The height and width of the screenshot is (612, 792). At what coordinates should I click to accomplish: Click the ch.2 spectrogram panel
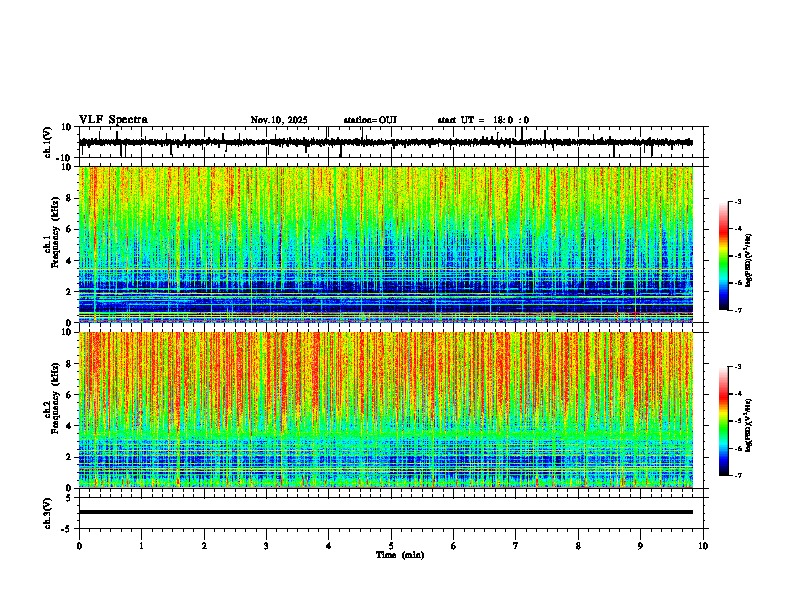pos(386,410)
